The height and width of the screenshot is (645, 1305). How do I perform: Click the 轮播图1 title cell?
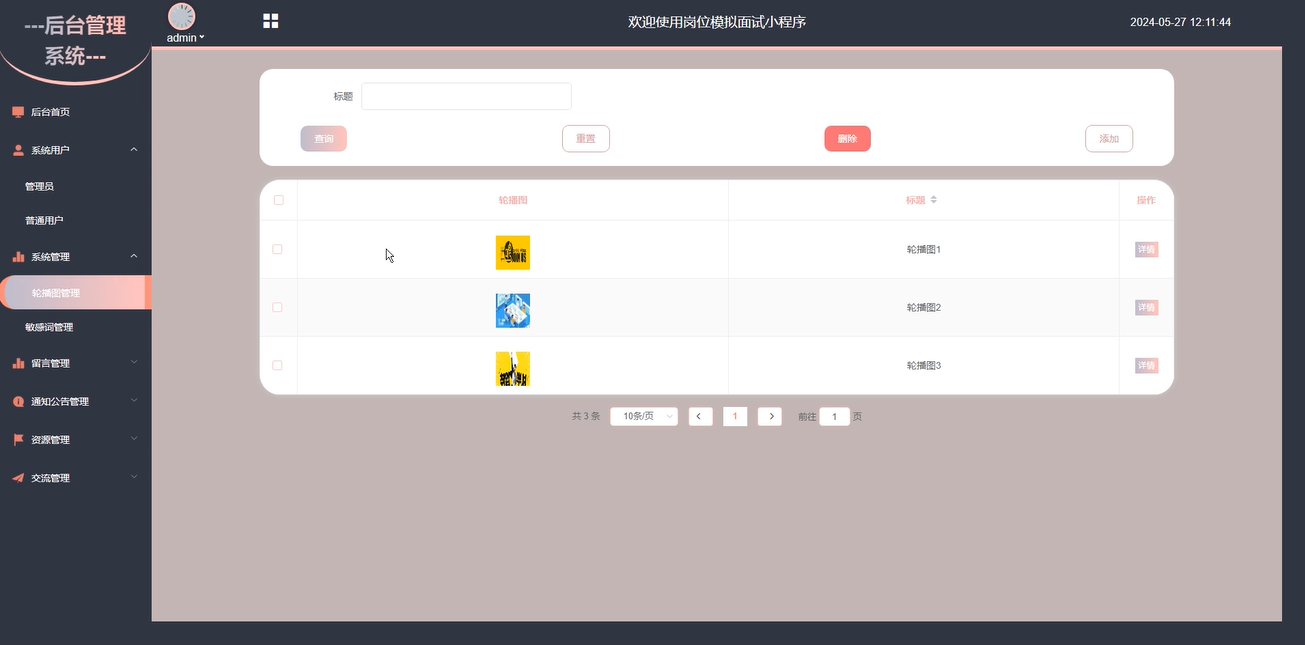point(924,249)
